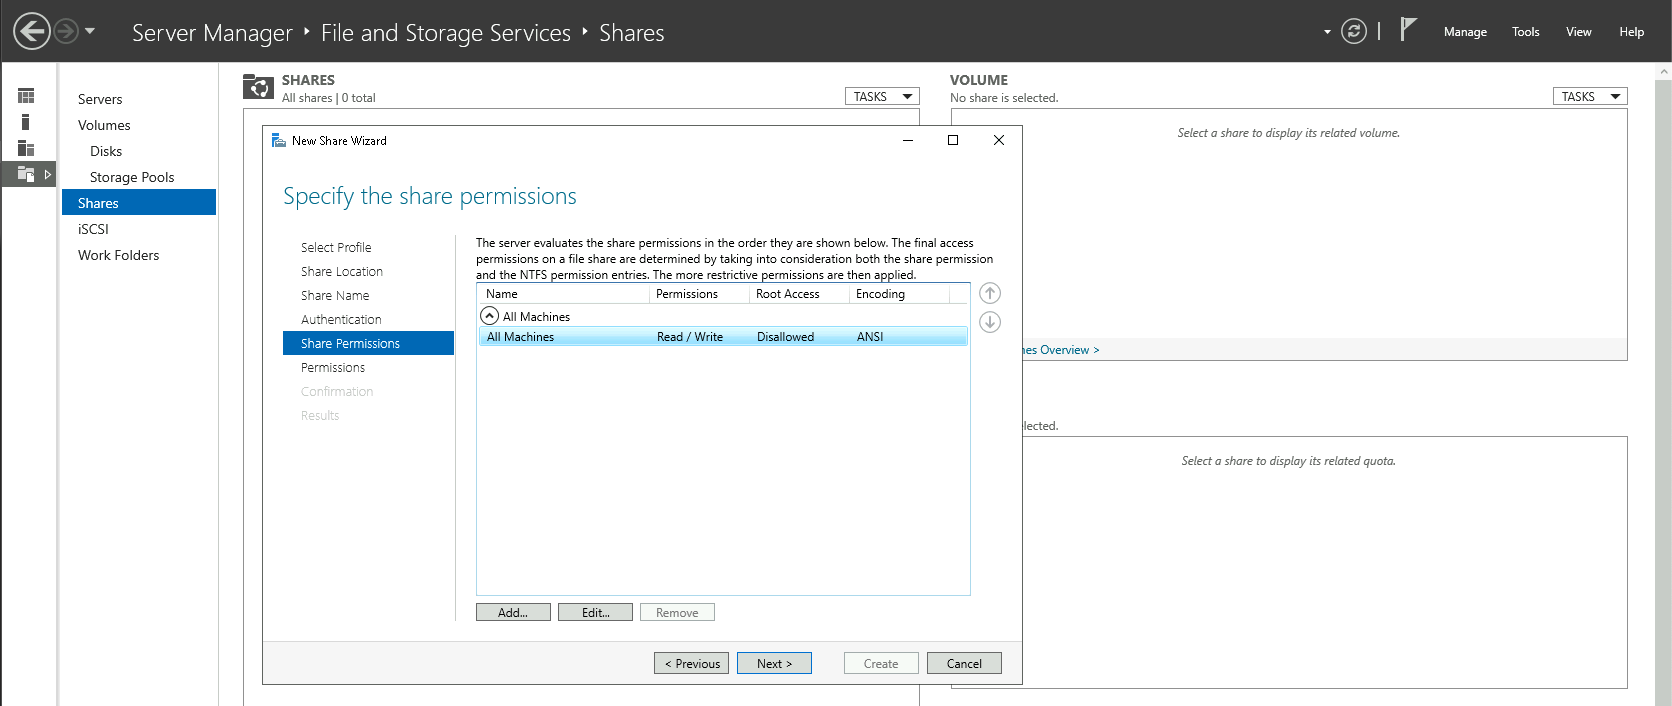Open the SHARES Tasks dropdown

[882, 97]
